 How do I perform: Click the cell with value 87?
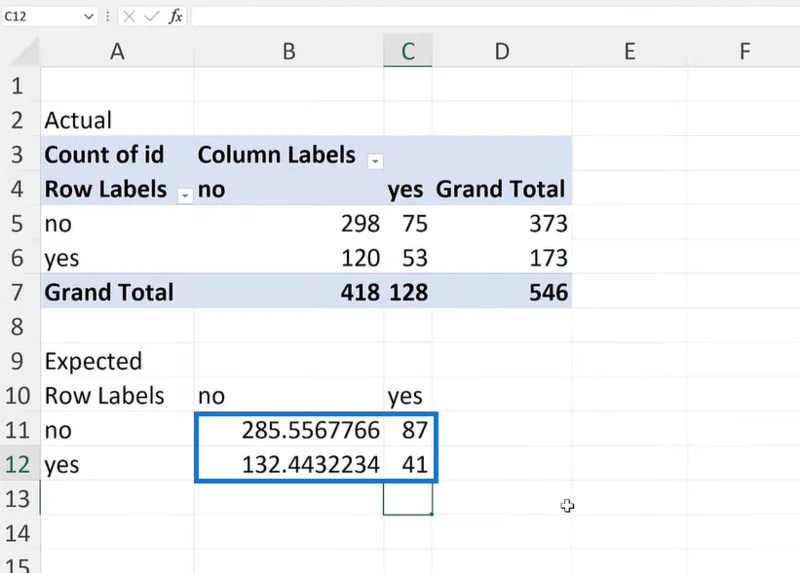408,430
